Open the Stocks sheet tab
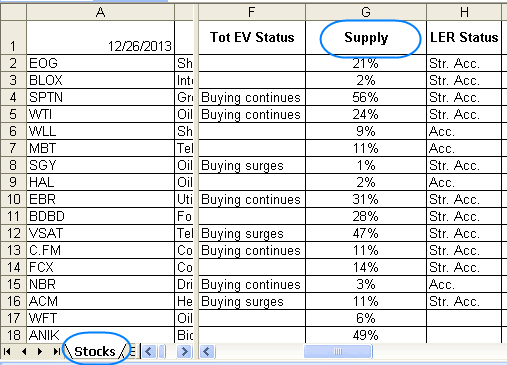 coord(95,351)
